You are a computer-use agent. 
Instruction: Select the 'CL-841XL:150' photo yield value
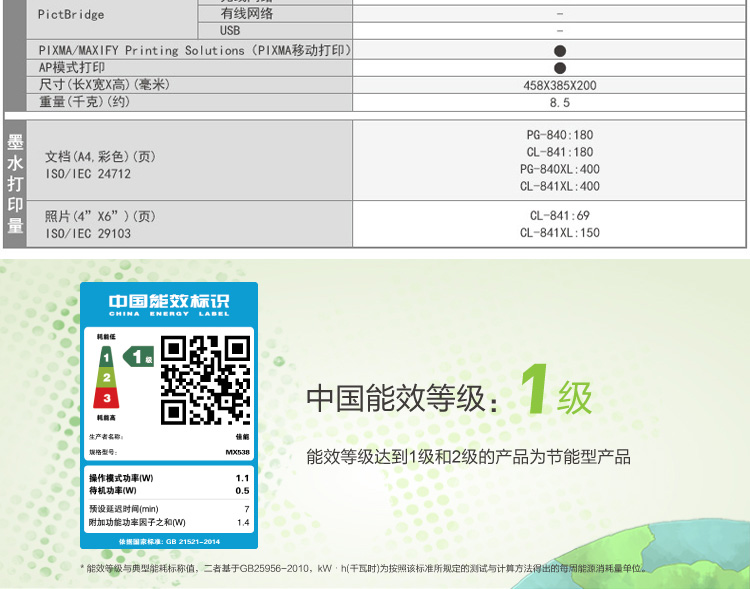560,233
